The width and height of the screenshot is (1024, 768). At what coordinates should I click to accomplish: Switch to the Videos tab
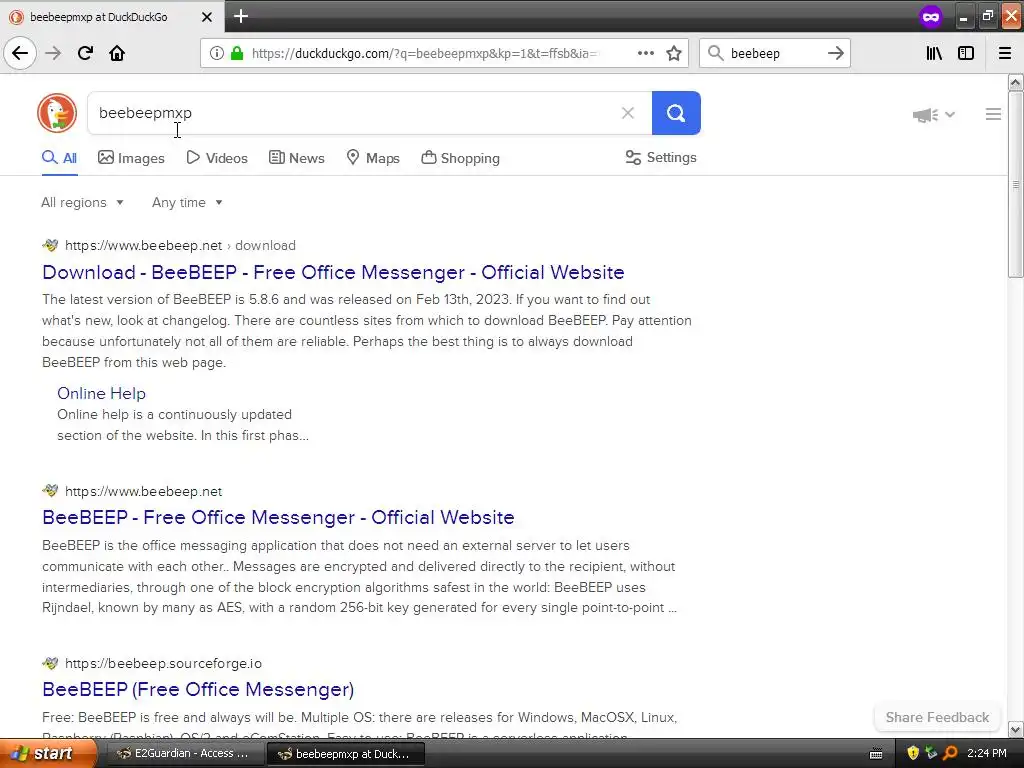217,158
